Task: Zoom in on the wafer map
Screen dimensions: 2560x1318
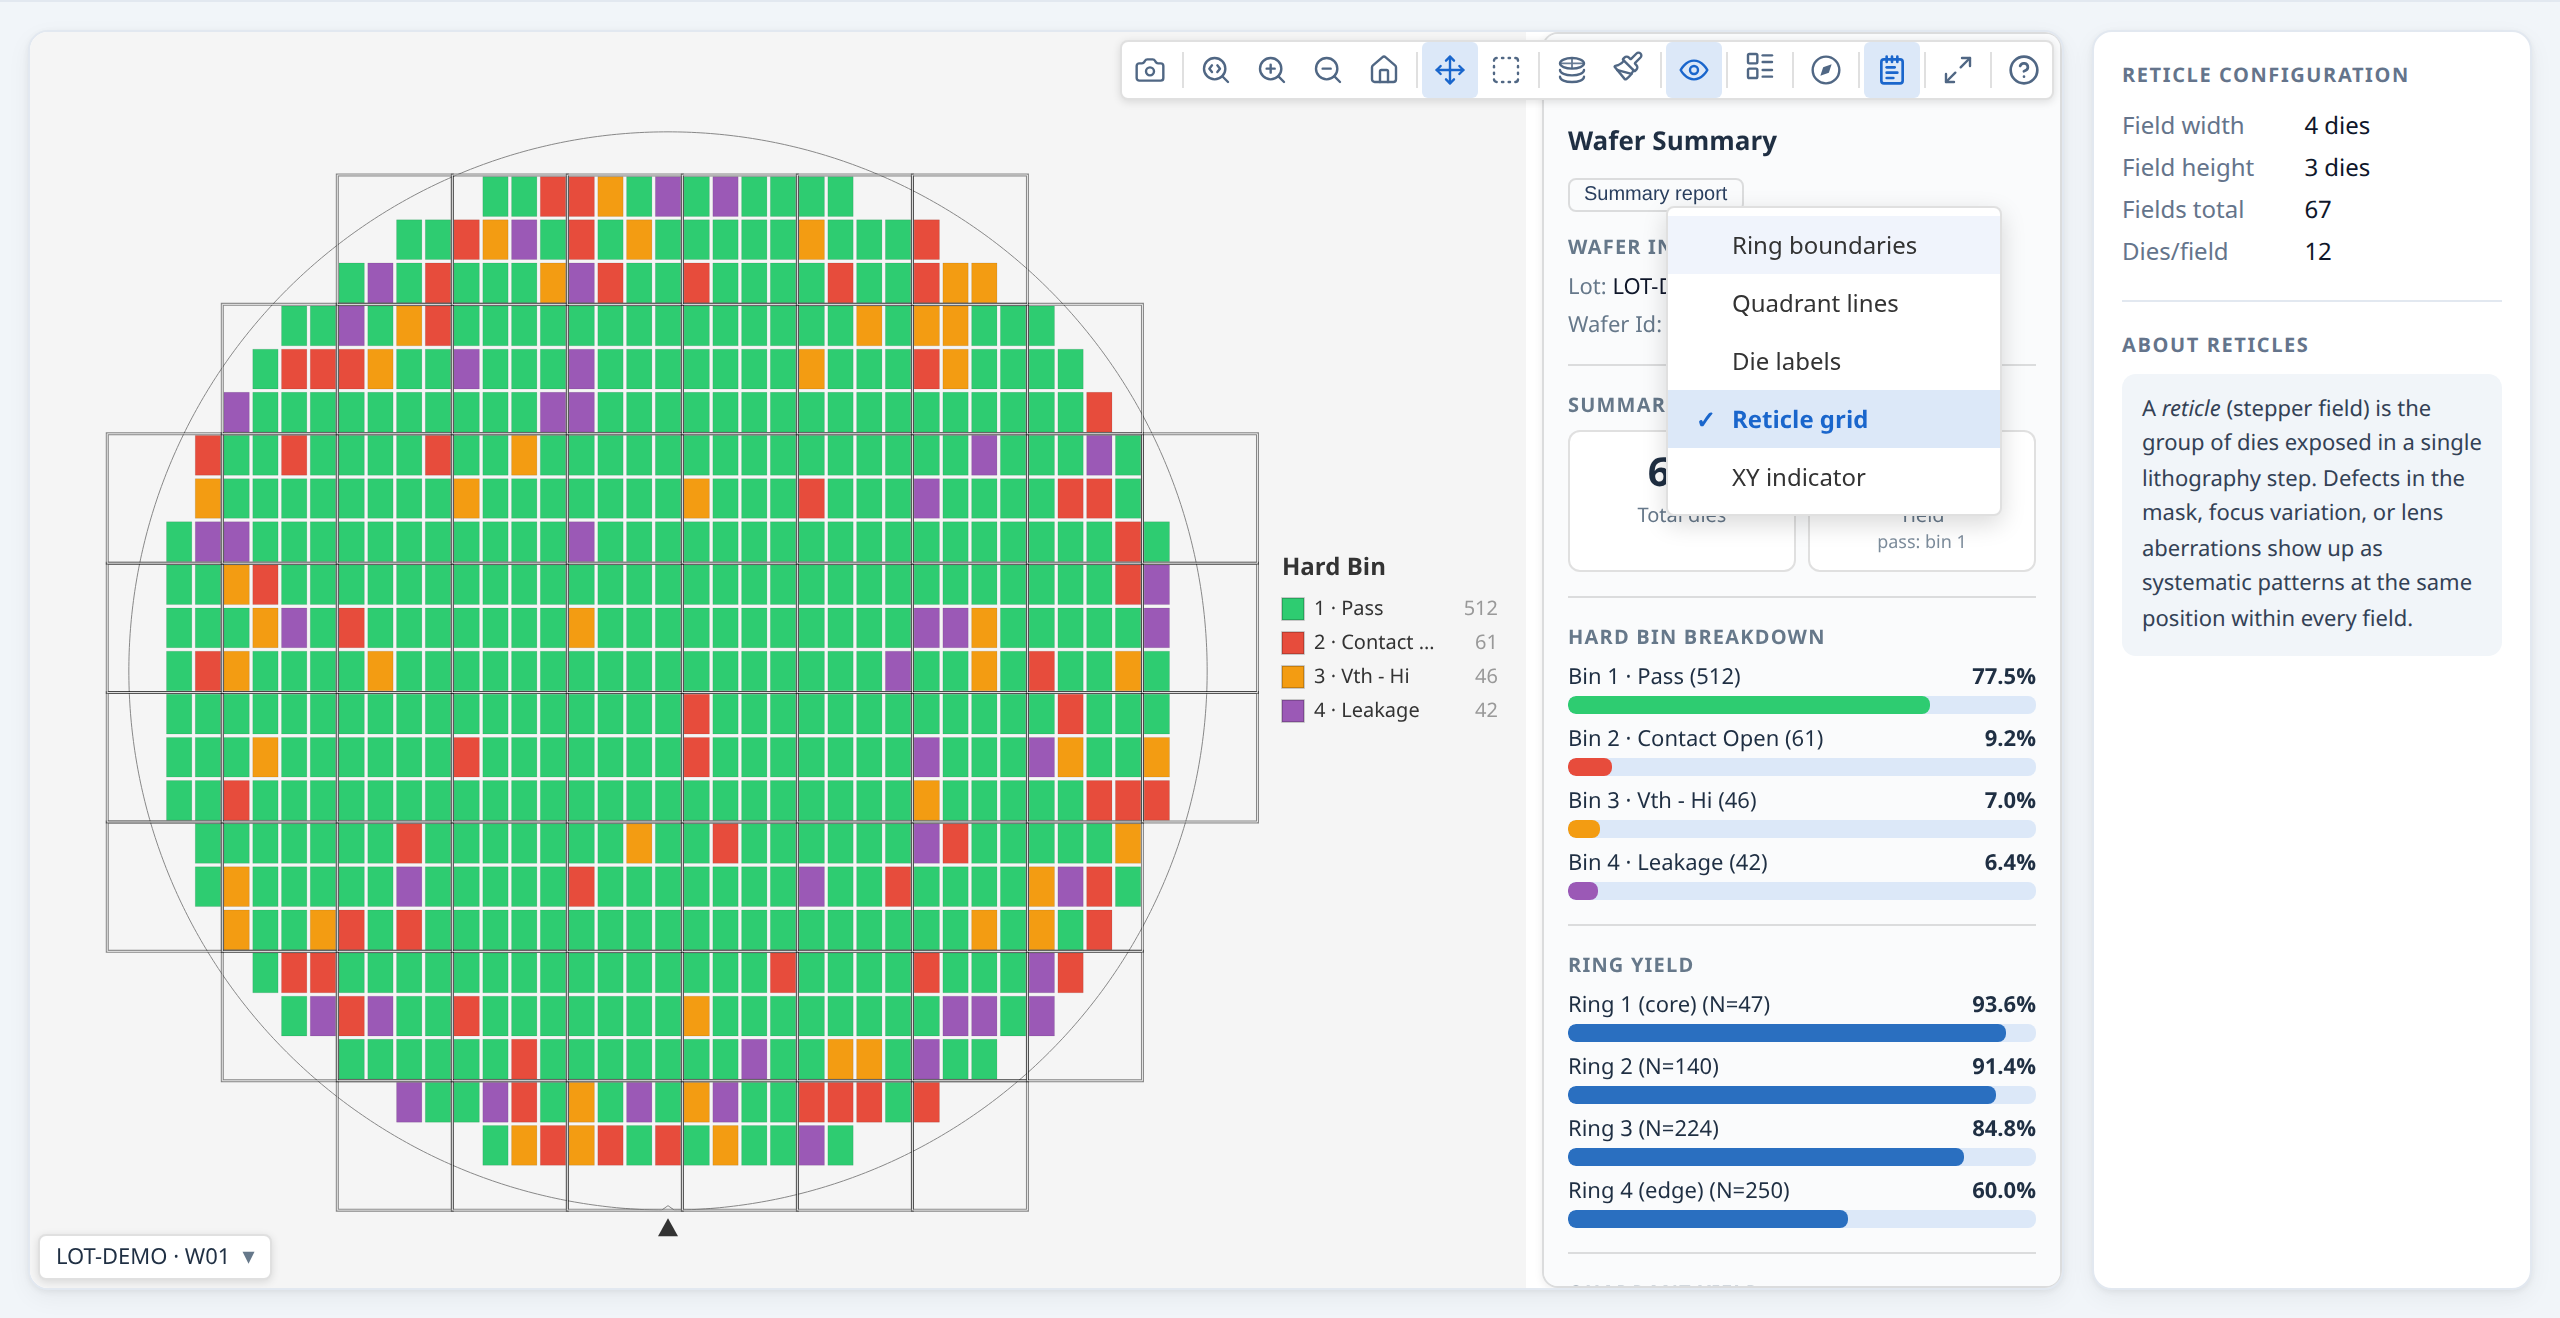Action: point(1272,70)
